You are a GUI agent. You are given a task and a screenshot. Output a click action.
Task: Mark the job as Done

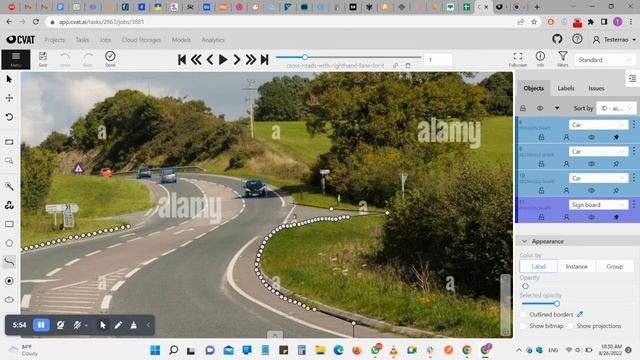click(110, 59)
